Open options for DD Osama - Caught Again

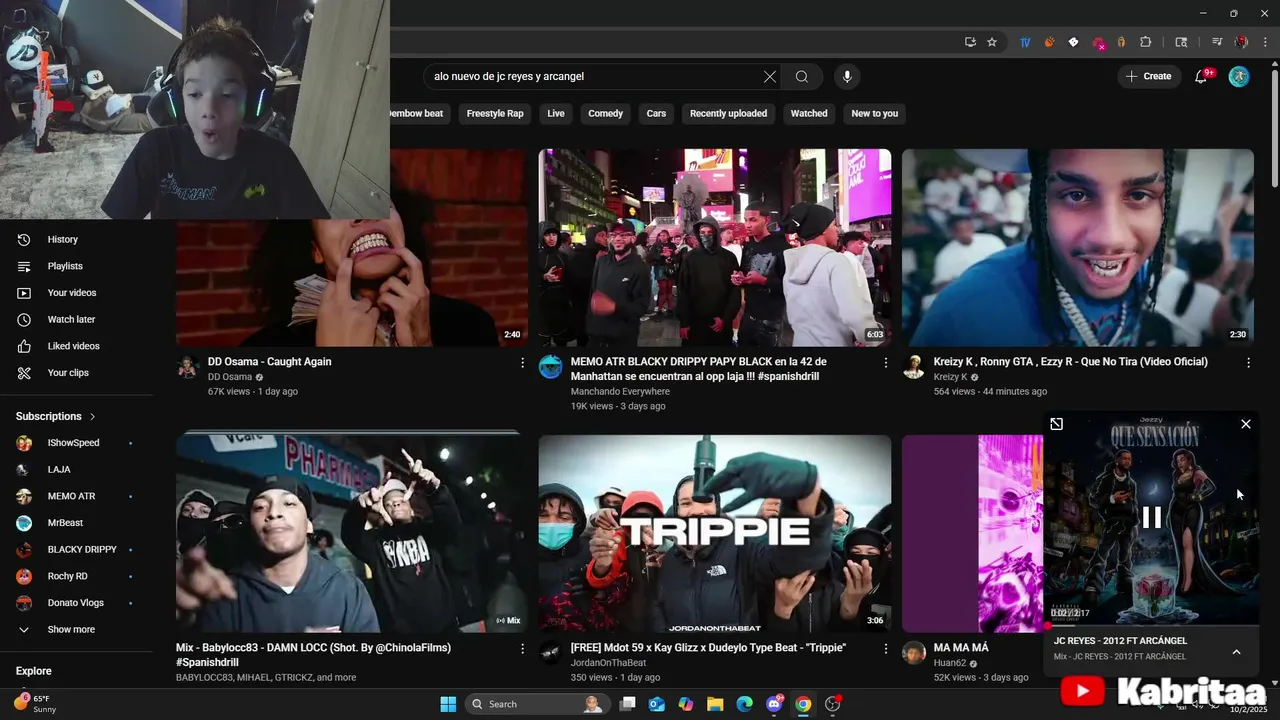click(x=522, y=363)
